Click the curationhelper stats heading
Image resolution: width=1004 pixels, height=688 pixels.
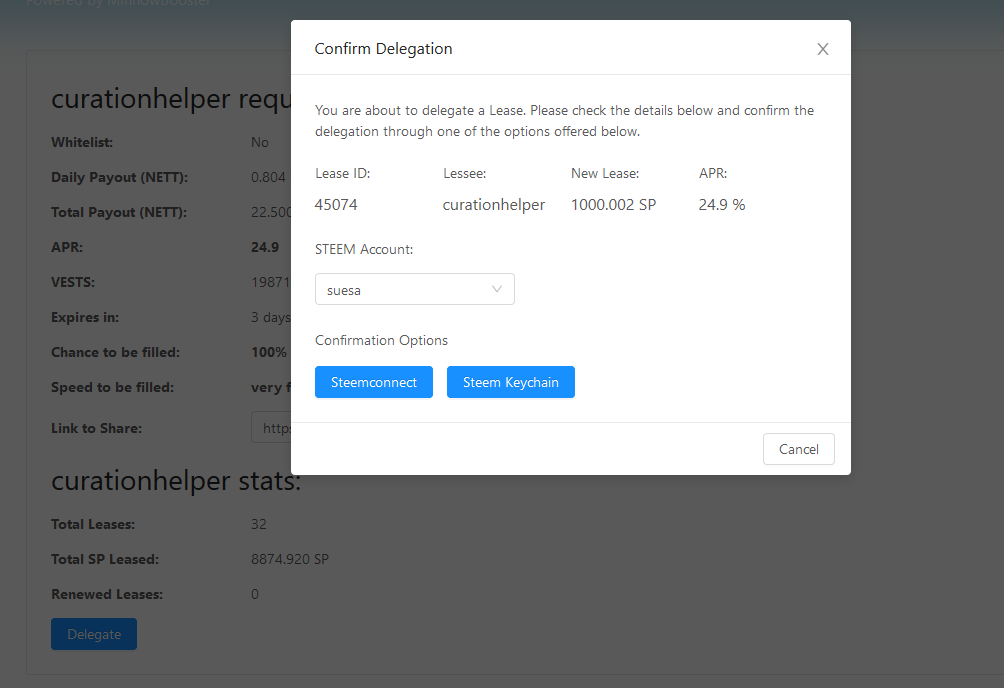pyautogui.click(x=176, y=481)
